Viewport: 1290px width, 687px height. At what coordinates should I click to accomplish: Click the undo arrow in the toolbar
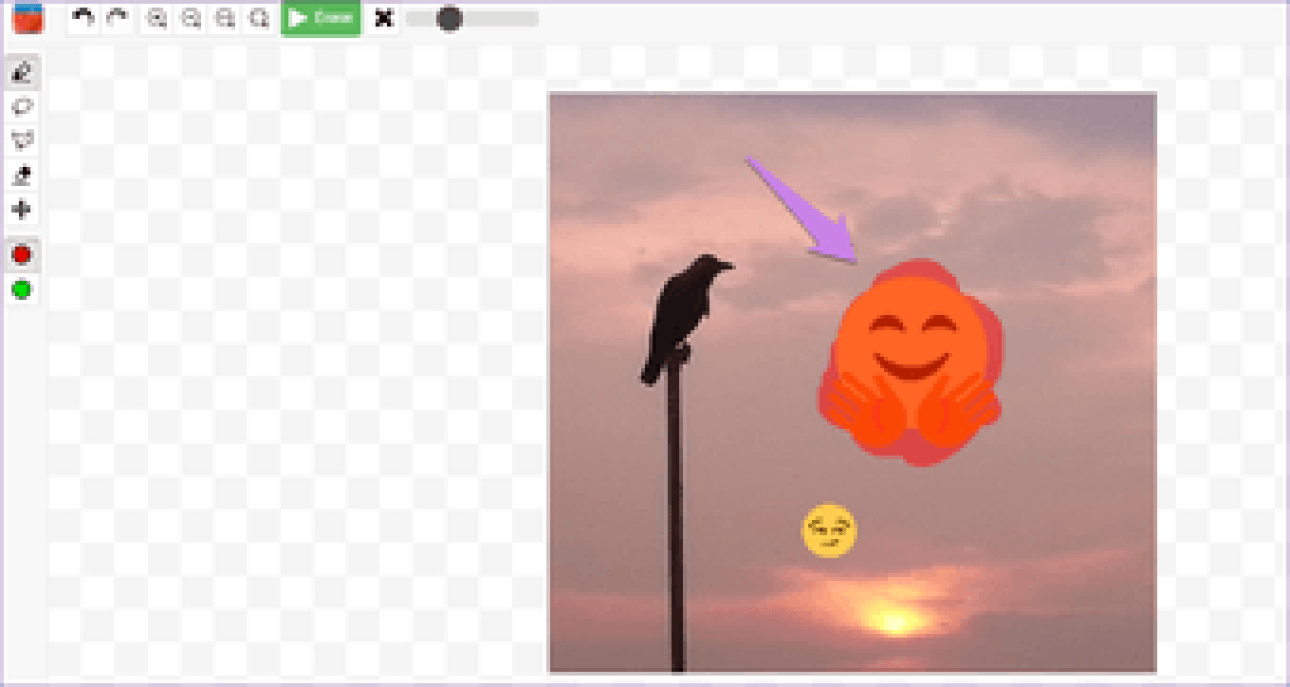[84, 18]
